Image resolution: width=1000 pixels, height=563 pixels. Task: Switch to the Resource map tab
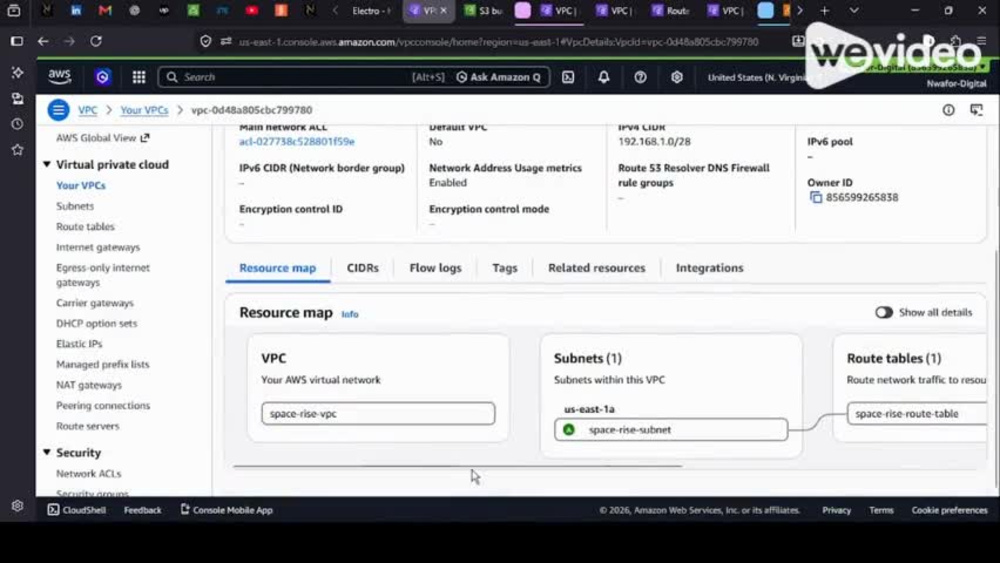click(x=277, y=268)
